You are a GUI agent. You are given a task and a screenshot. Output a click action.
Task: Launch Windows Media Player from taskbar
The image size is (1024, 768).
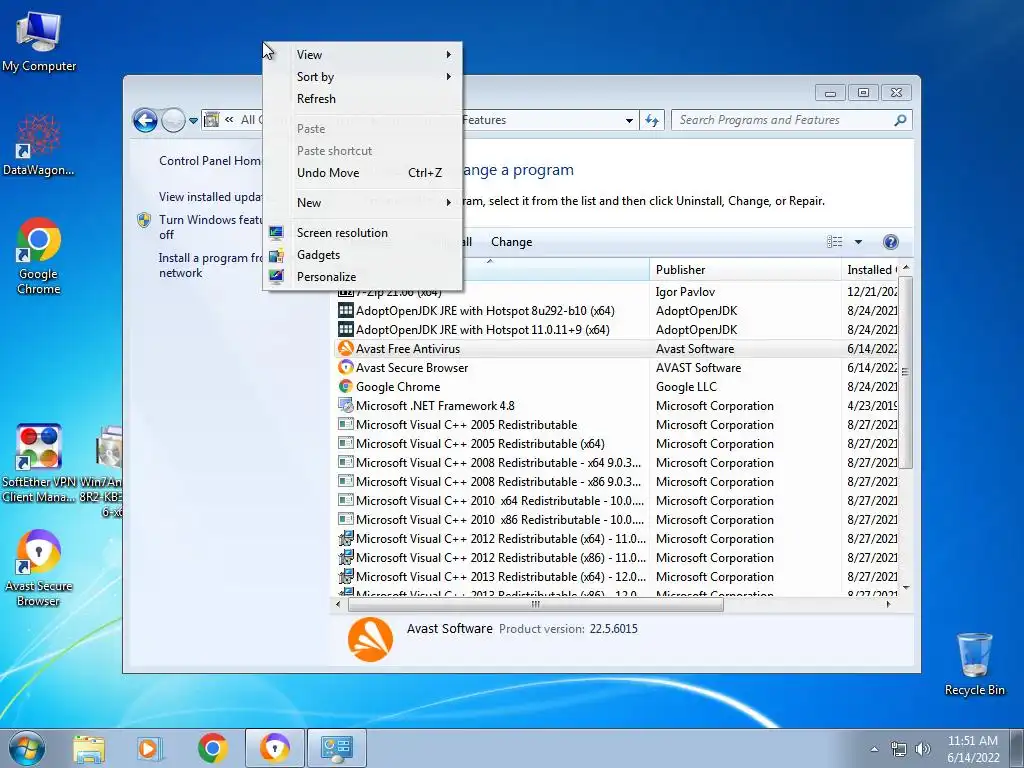click(x=148, y=748)
